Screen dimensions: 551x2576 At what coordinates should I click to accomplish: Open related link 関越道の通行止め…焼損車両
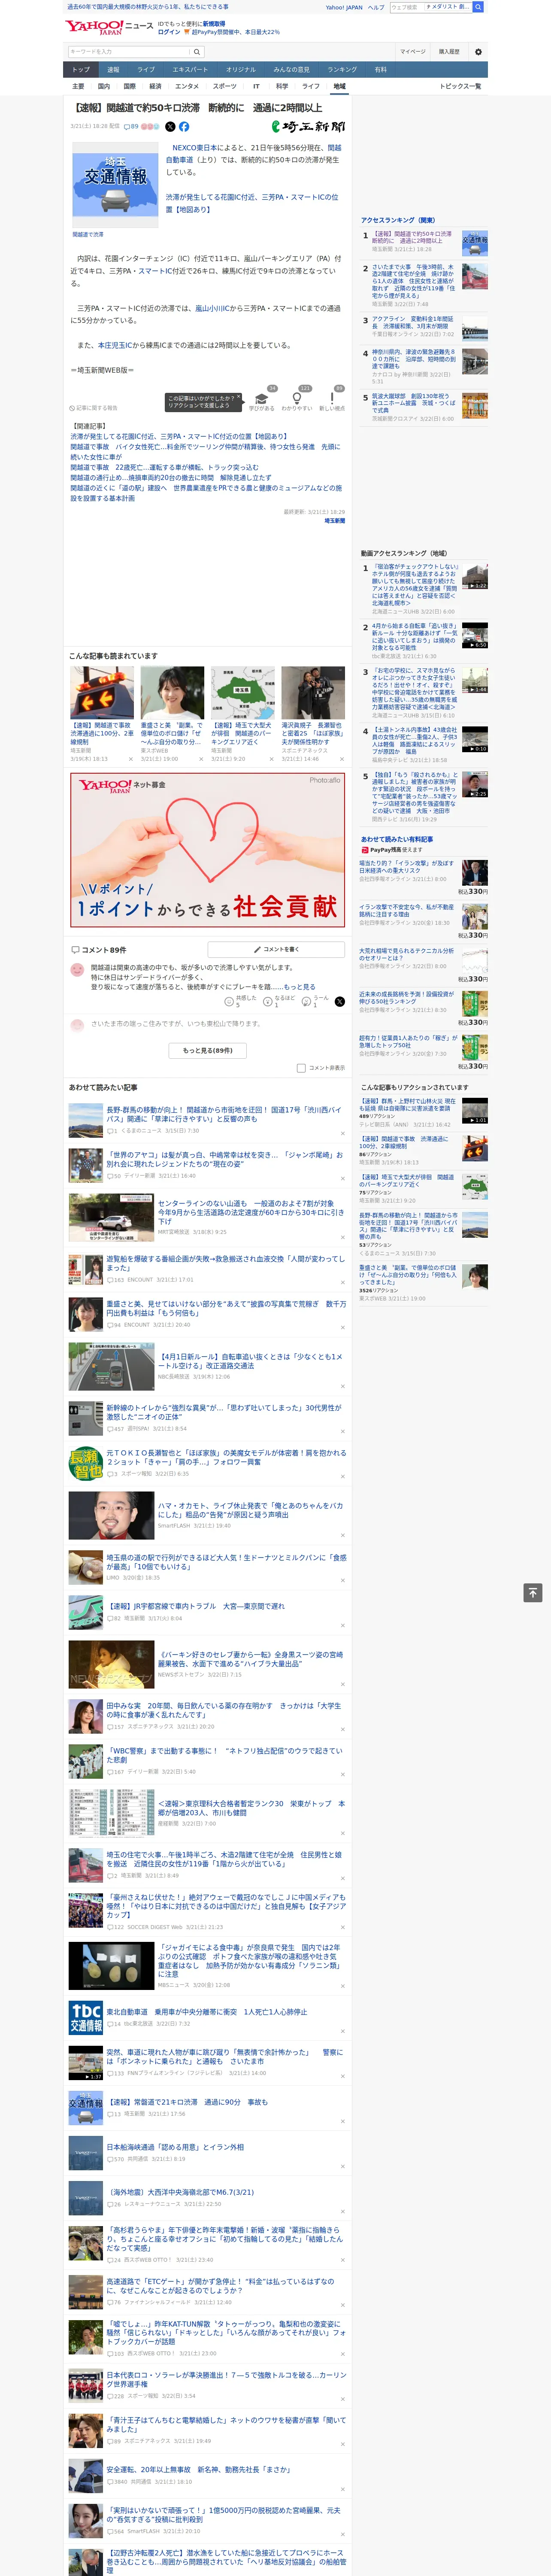click(171, 477)
